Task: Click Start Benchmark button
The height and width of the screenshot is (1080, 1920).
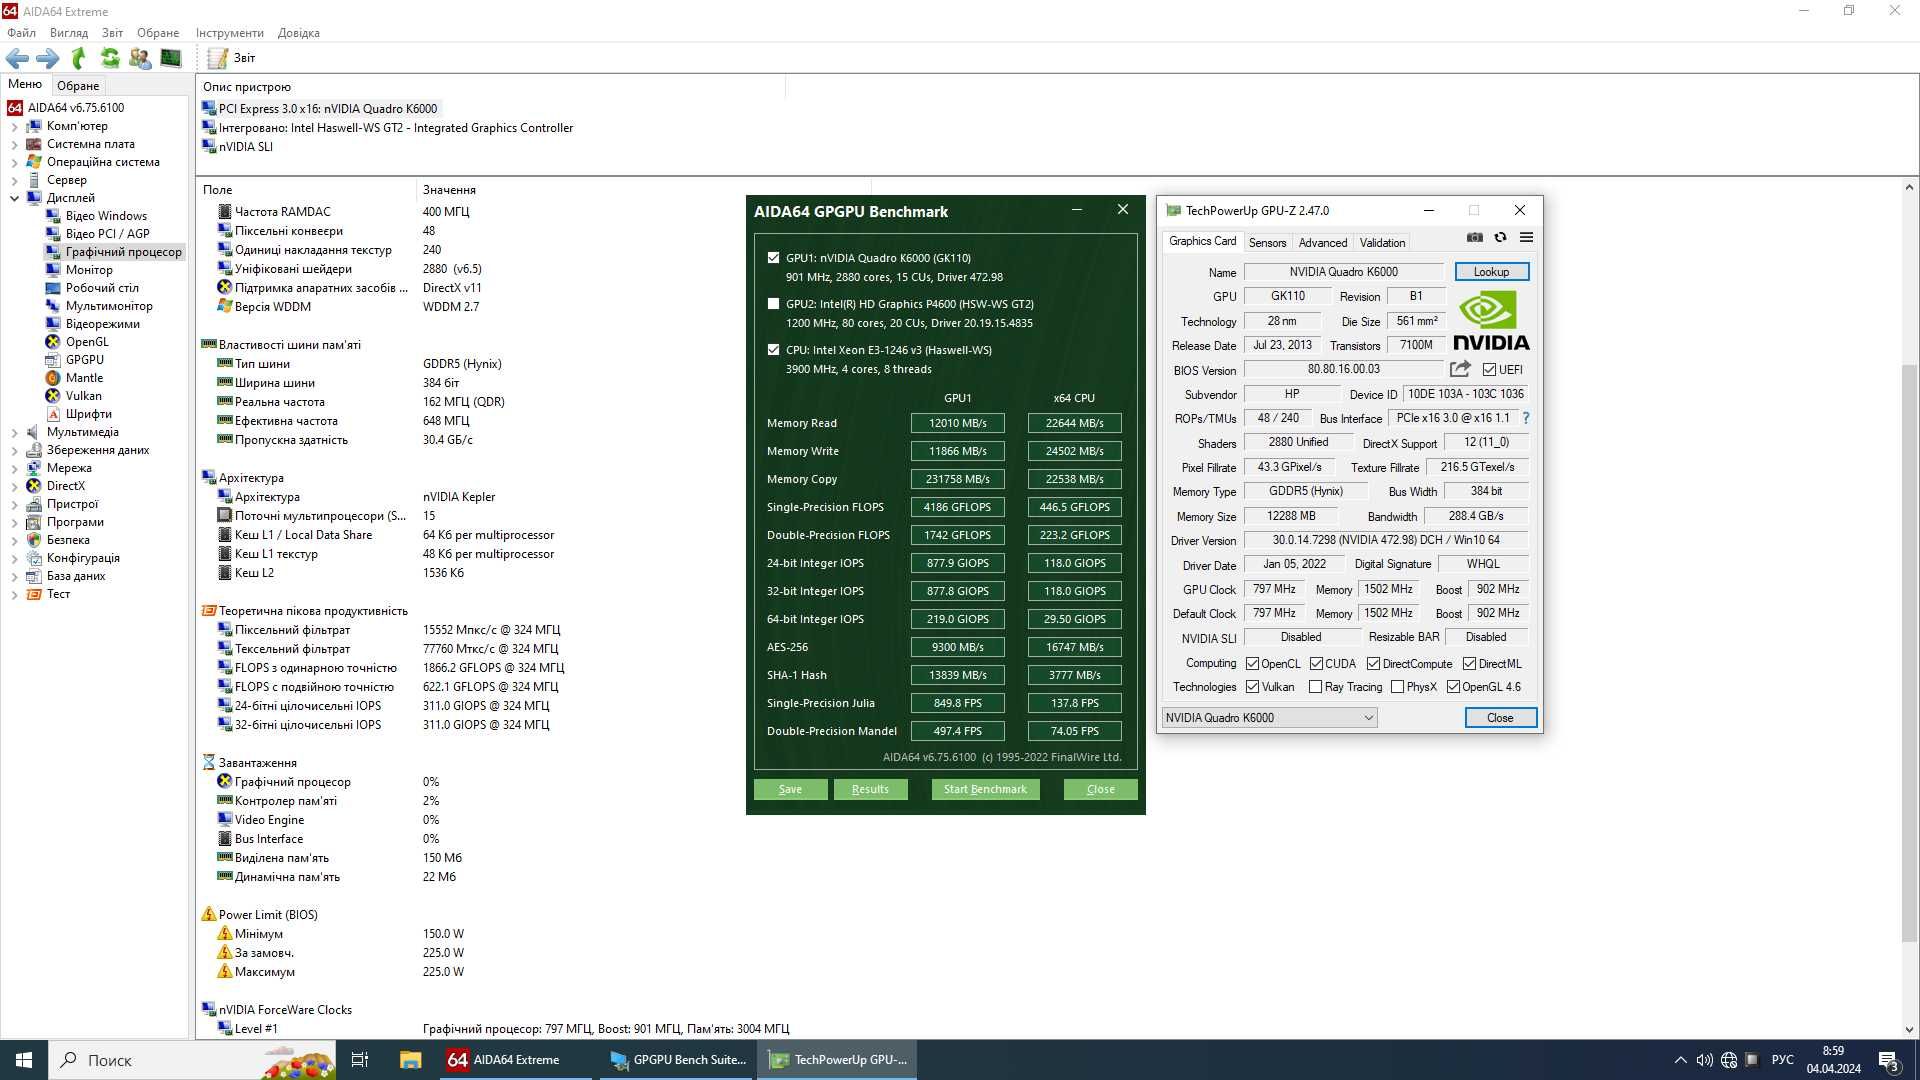Action: point(985,790)
